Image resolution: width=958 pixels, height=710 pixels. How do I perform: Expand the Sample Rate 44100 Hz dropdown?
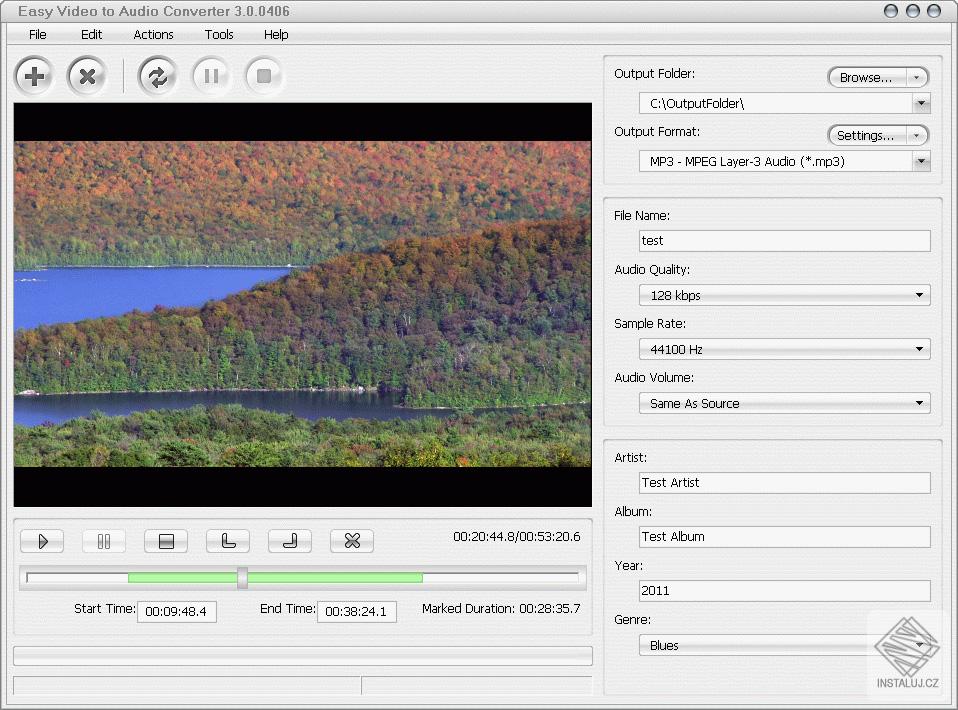[x=784, y=349]
